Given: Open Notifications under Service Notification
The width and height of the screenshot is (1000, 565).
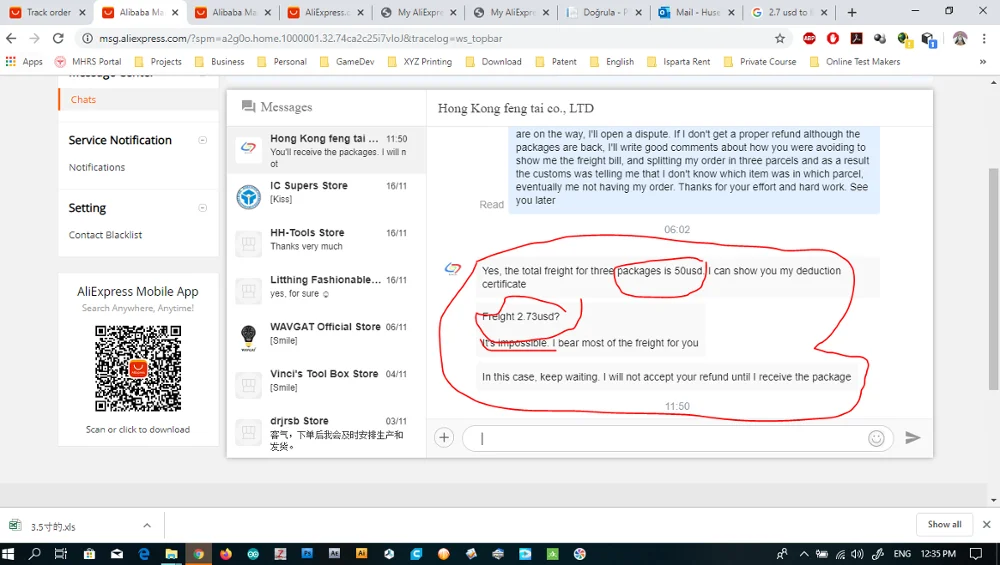Looking at the screenshot, I should pos(97,167).
